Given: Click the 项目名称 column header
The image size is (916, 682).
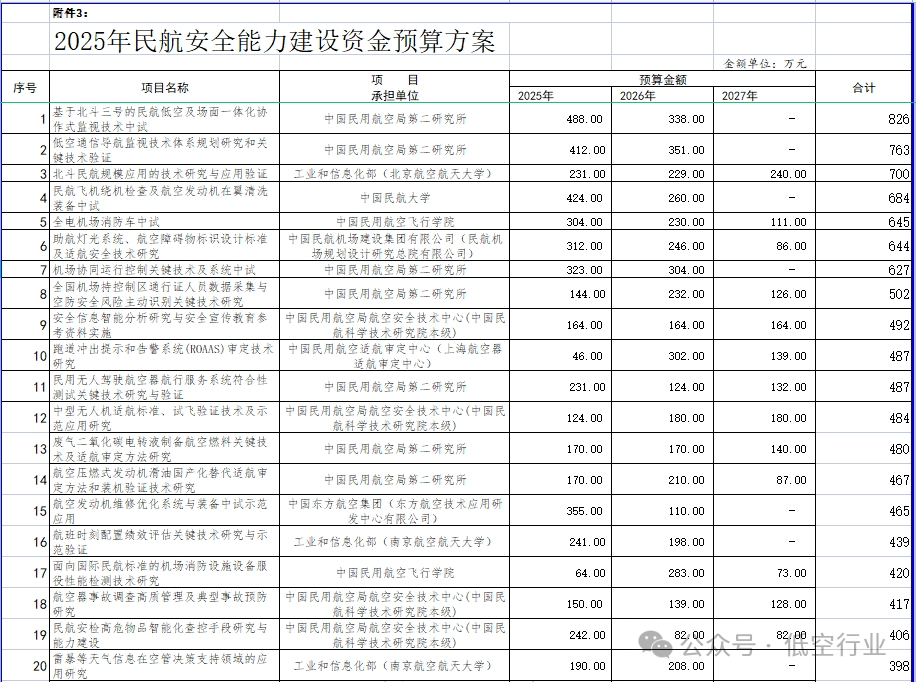Looking at the screenshot, I should (165, 88).
